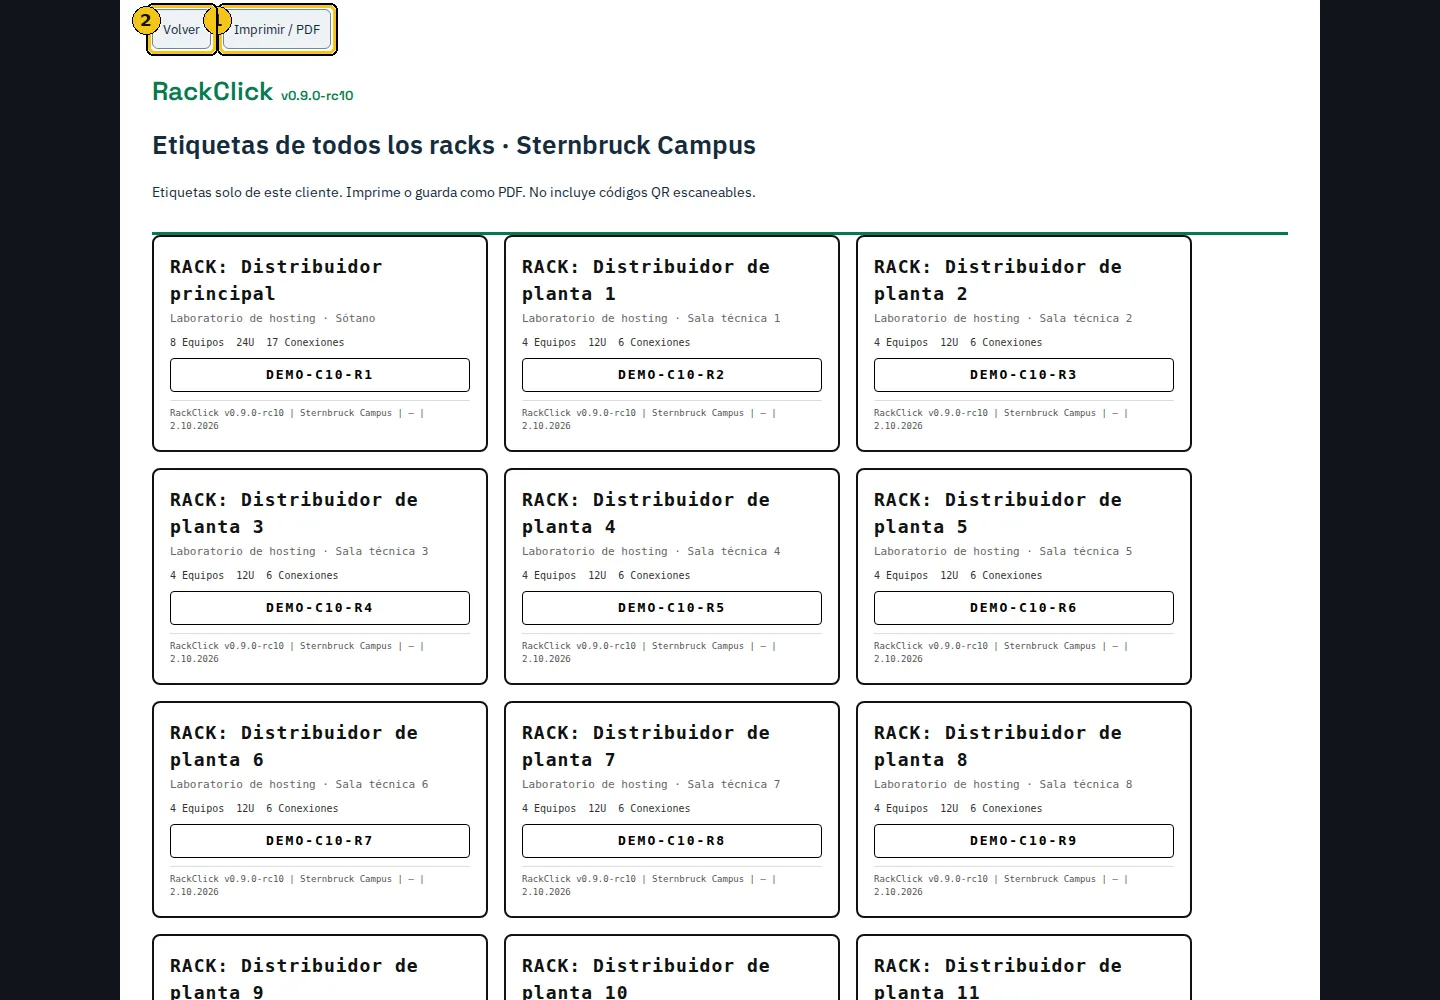1440x1000 pixels.
Task: Click the code box DEMO-C10-R3
Action: pos(1024,375)
